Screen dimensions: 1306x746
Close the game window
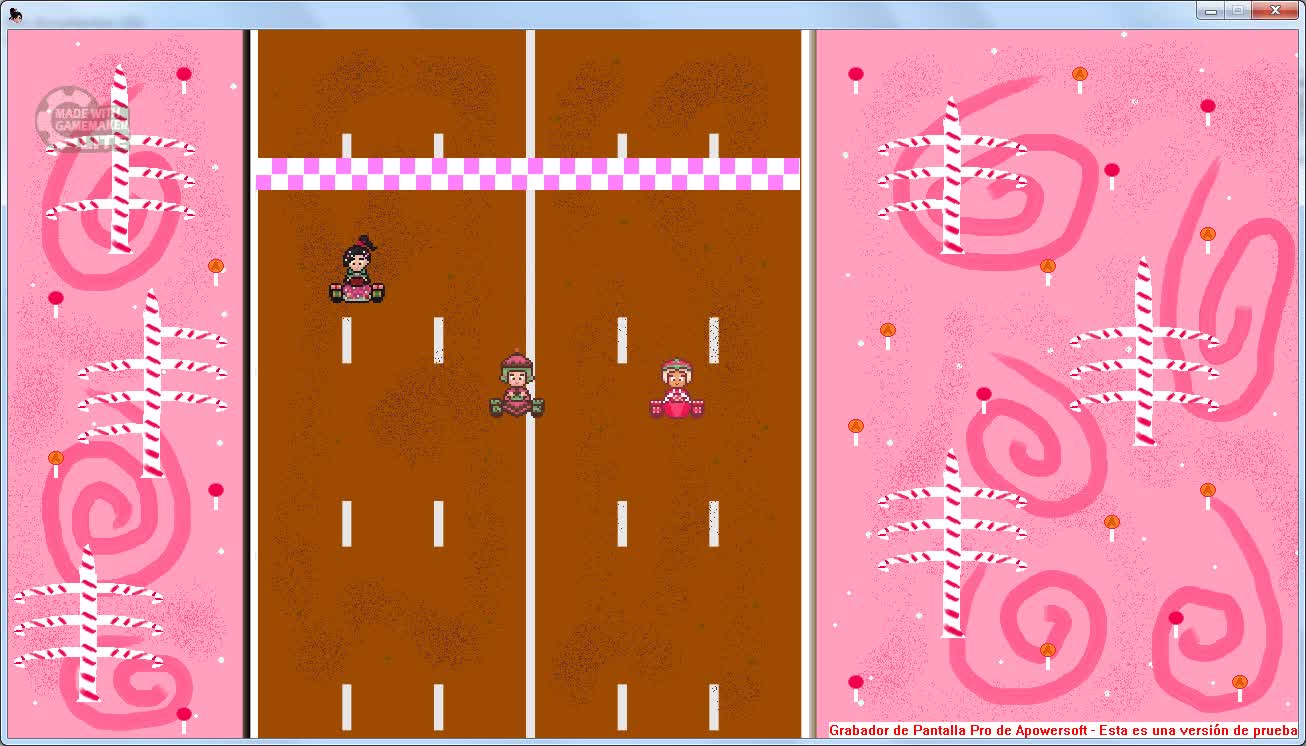pos(1275,10)
